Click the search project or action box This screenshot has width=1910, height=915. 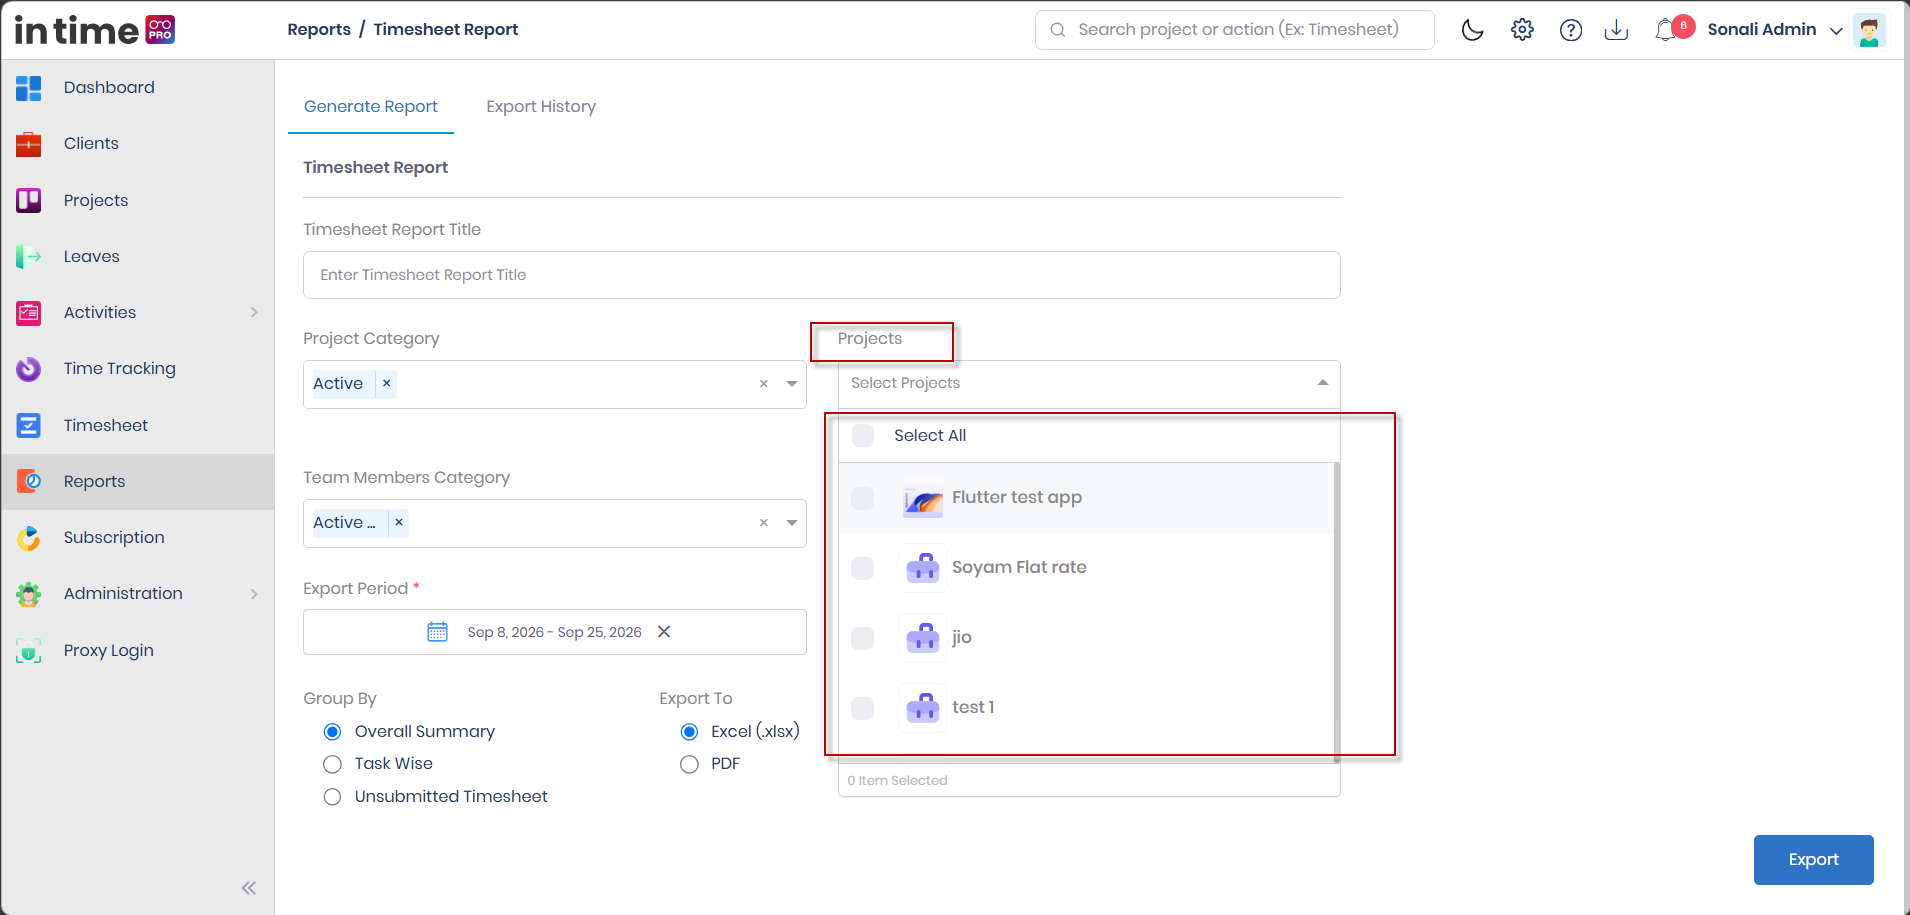1234,30
